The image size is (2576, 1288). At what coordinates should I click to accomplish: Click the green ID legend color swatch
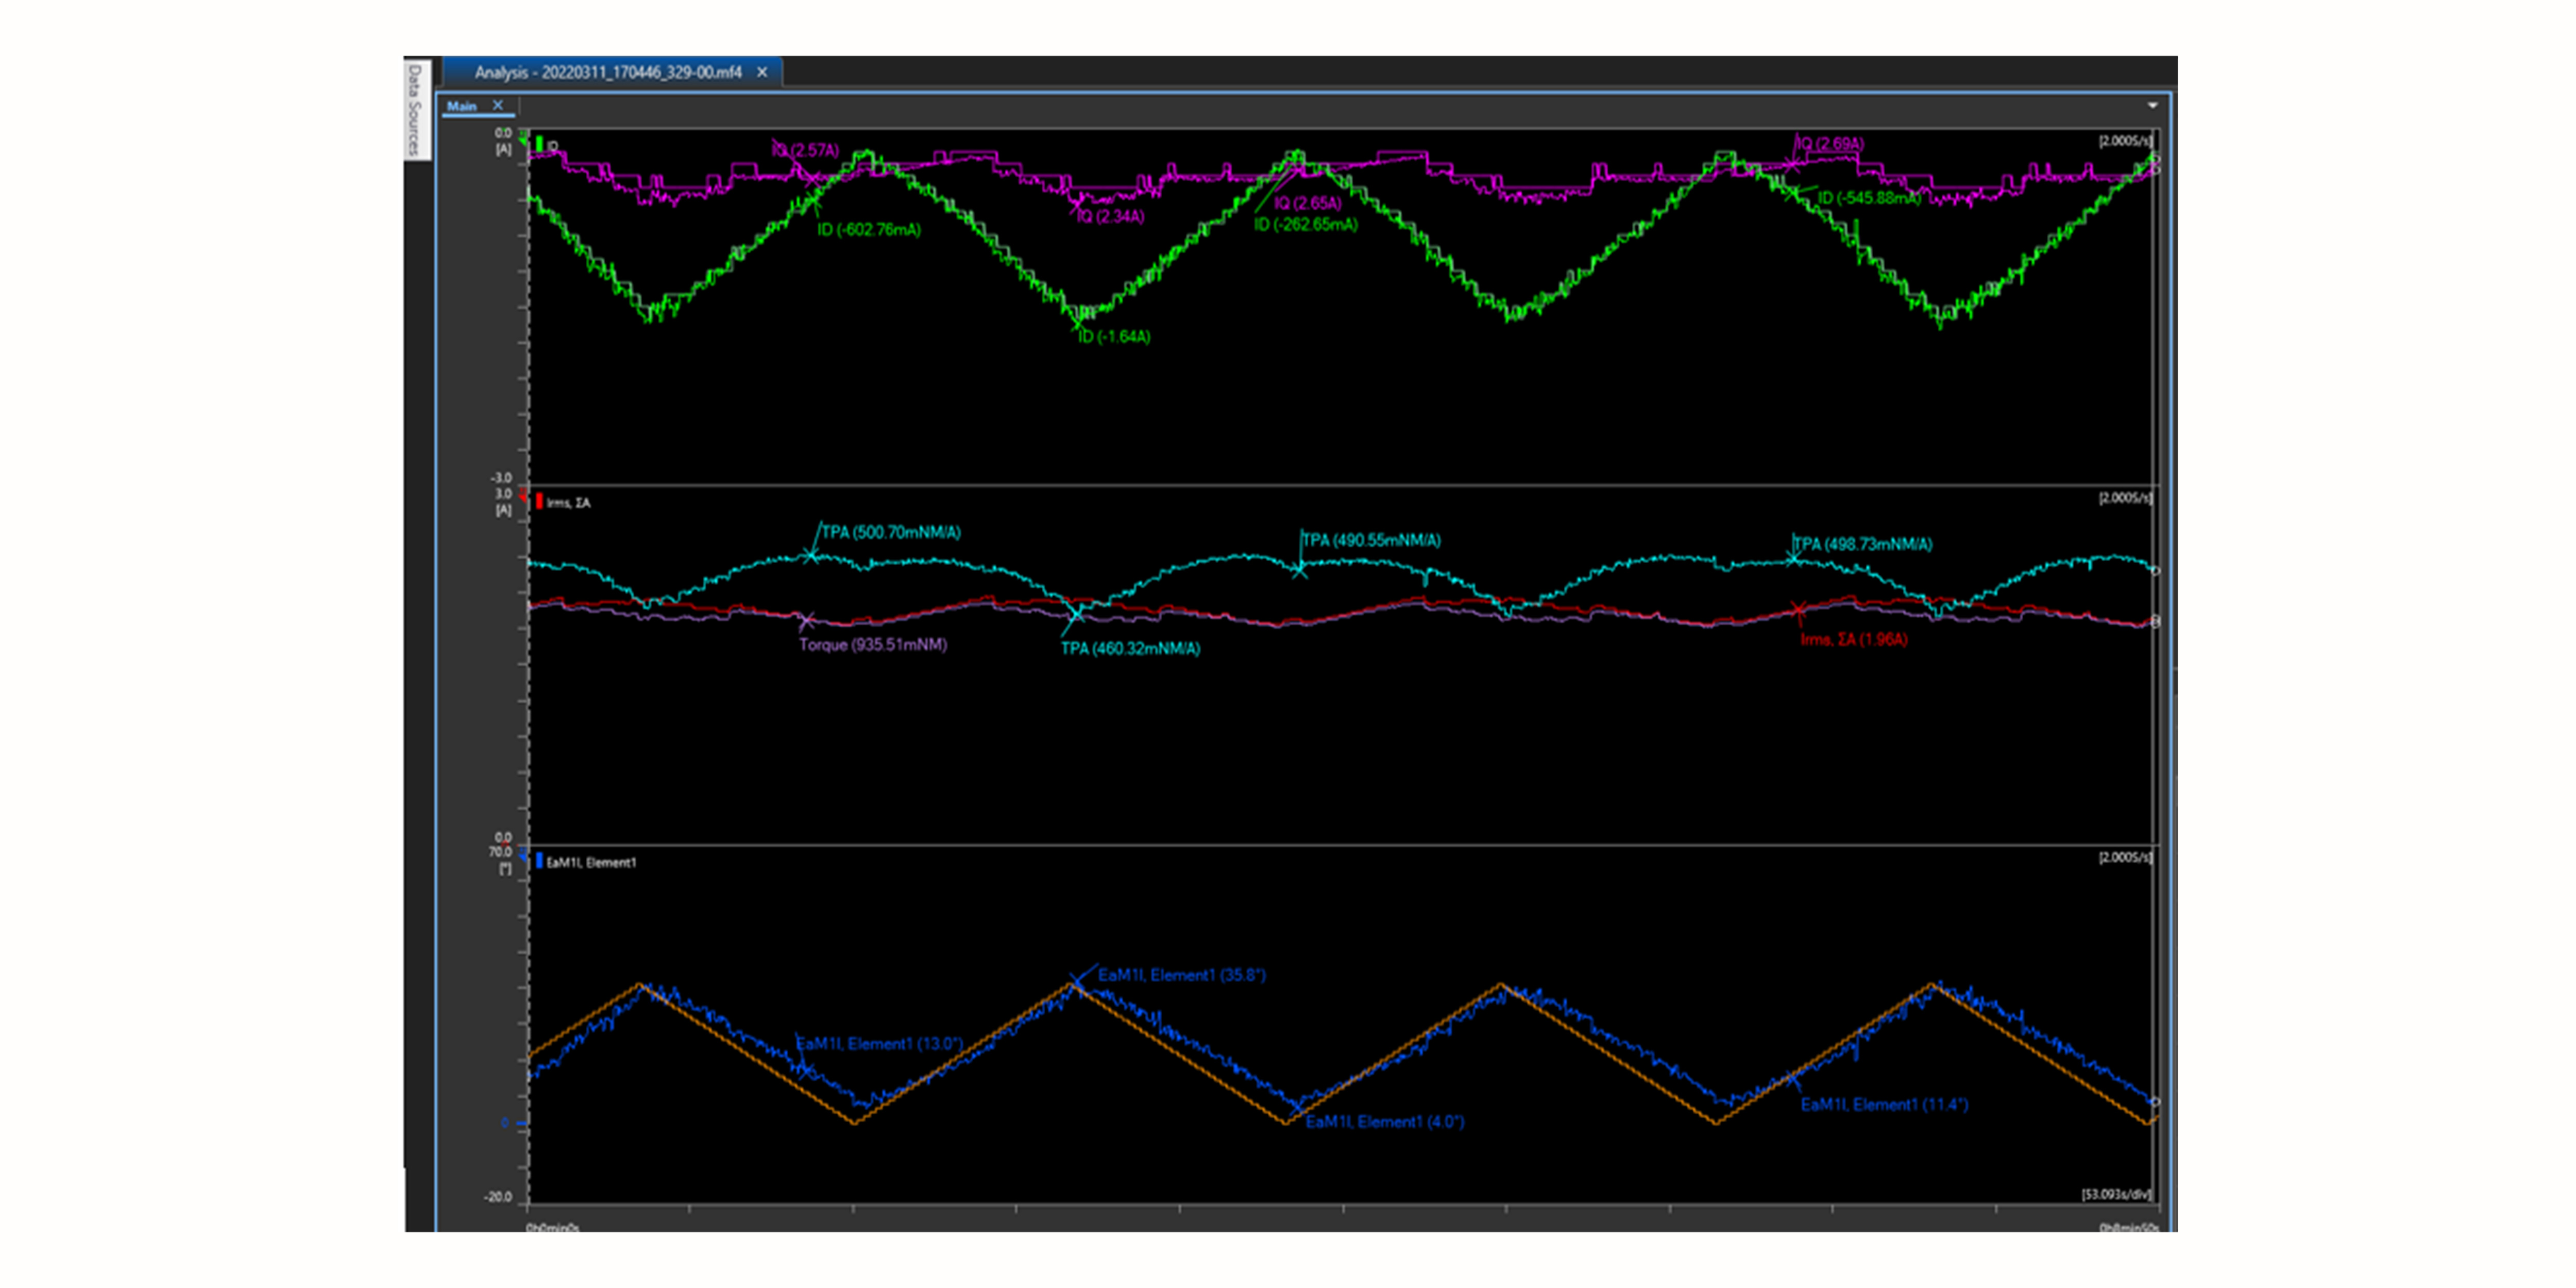[539, 144]
